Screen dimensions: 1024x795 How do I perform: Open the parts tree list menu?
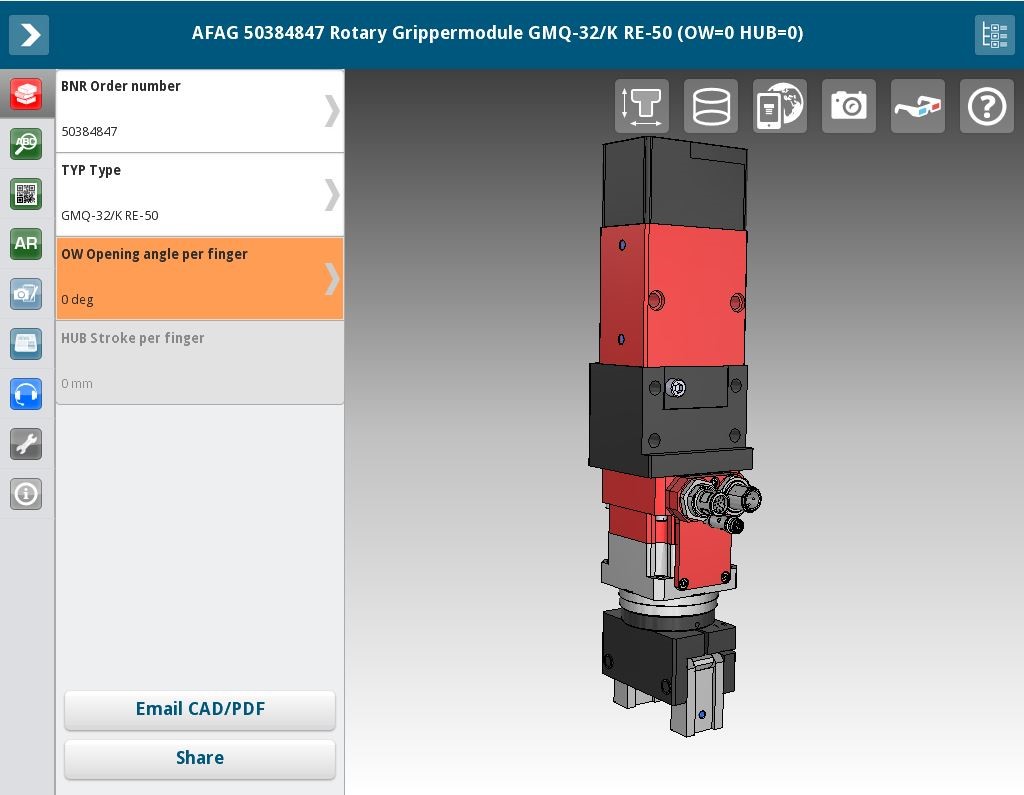point(994,35)
